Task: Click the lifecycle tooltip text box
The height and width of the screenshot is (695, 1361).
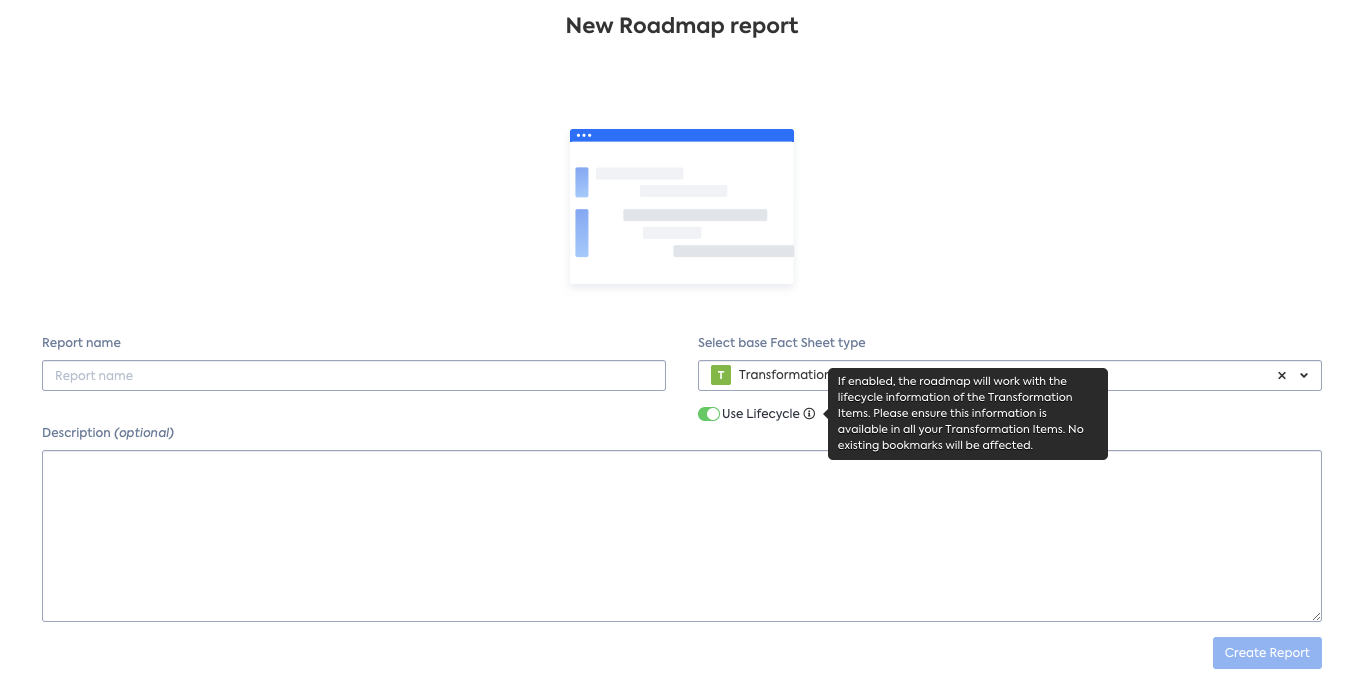Action: click(x=968, y=414)
